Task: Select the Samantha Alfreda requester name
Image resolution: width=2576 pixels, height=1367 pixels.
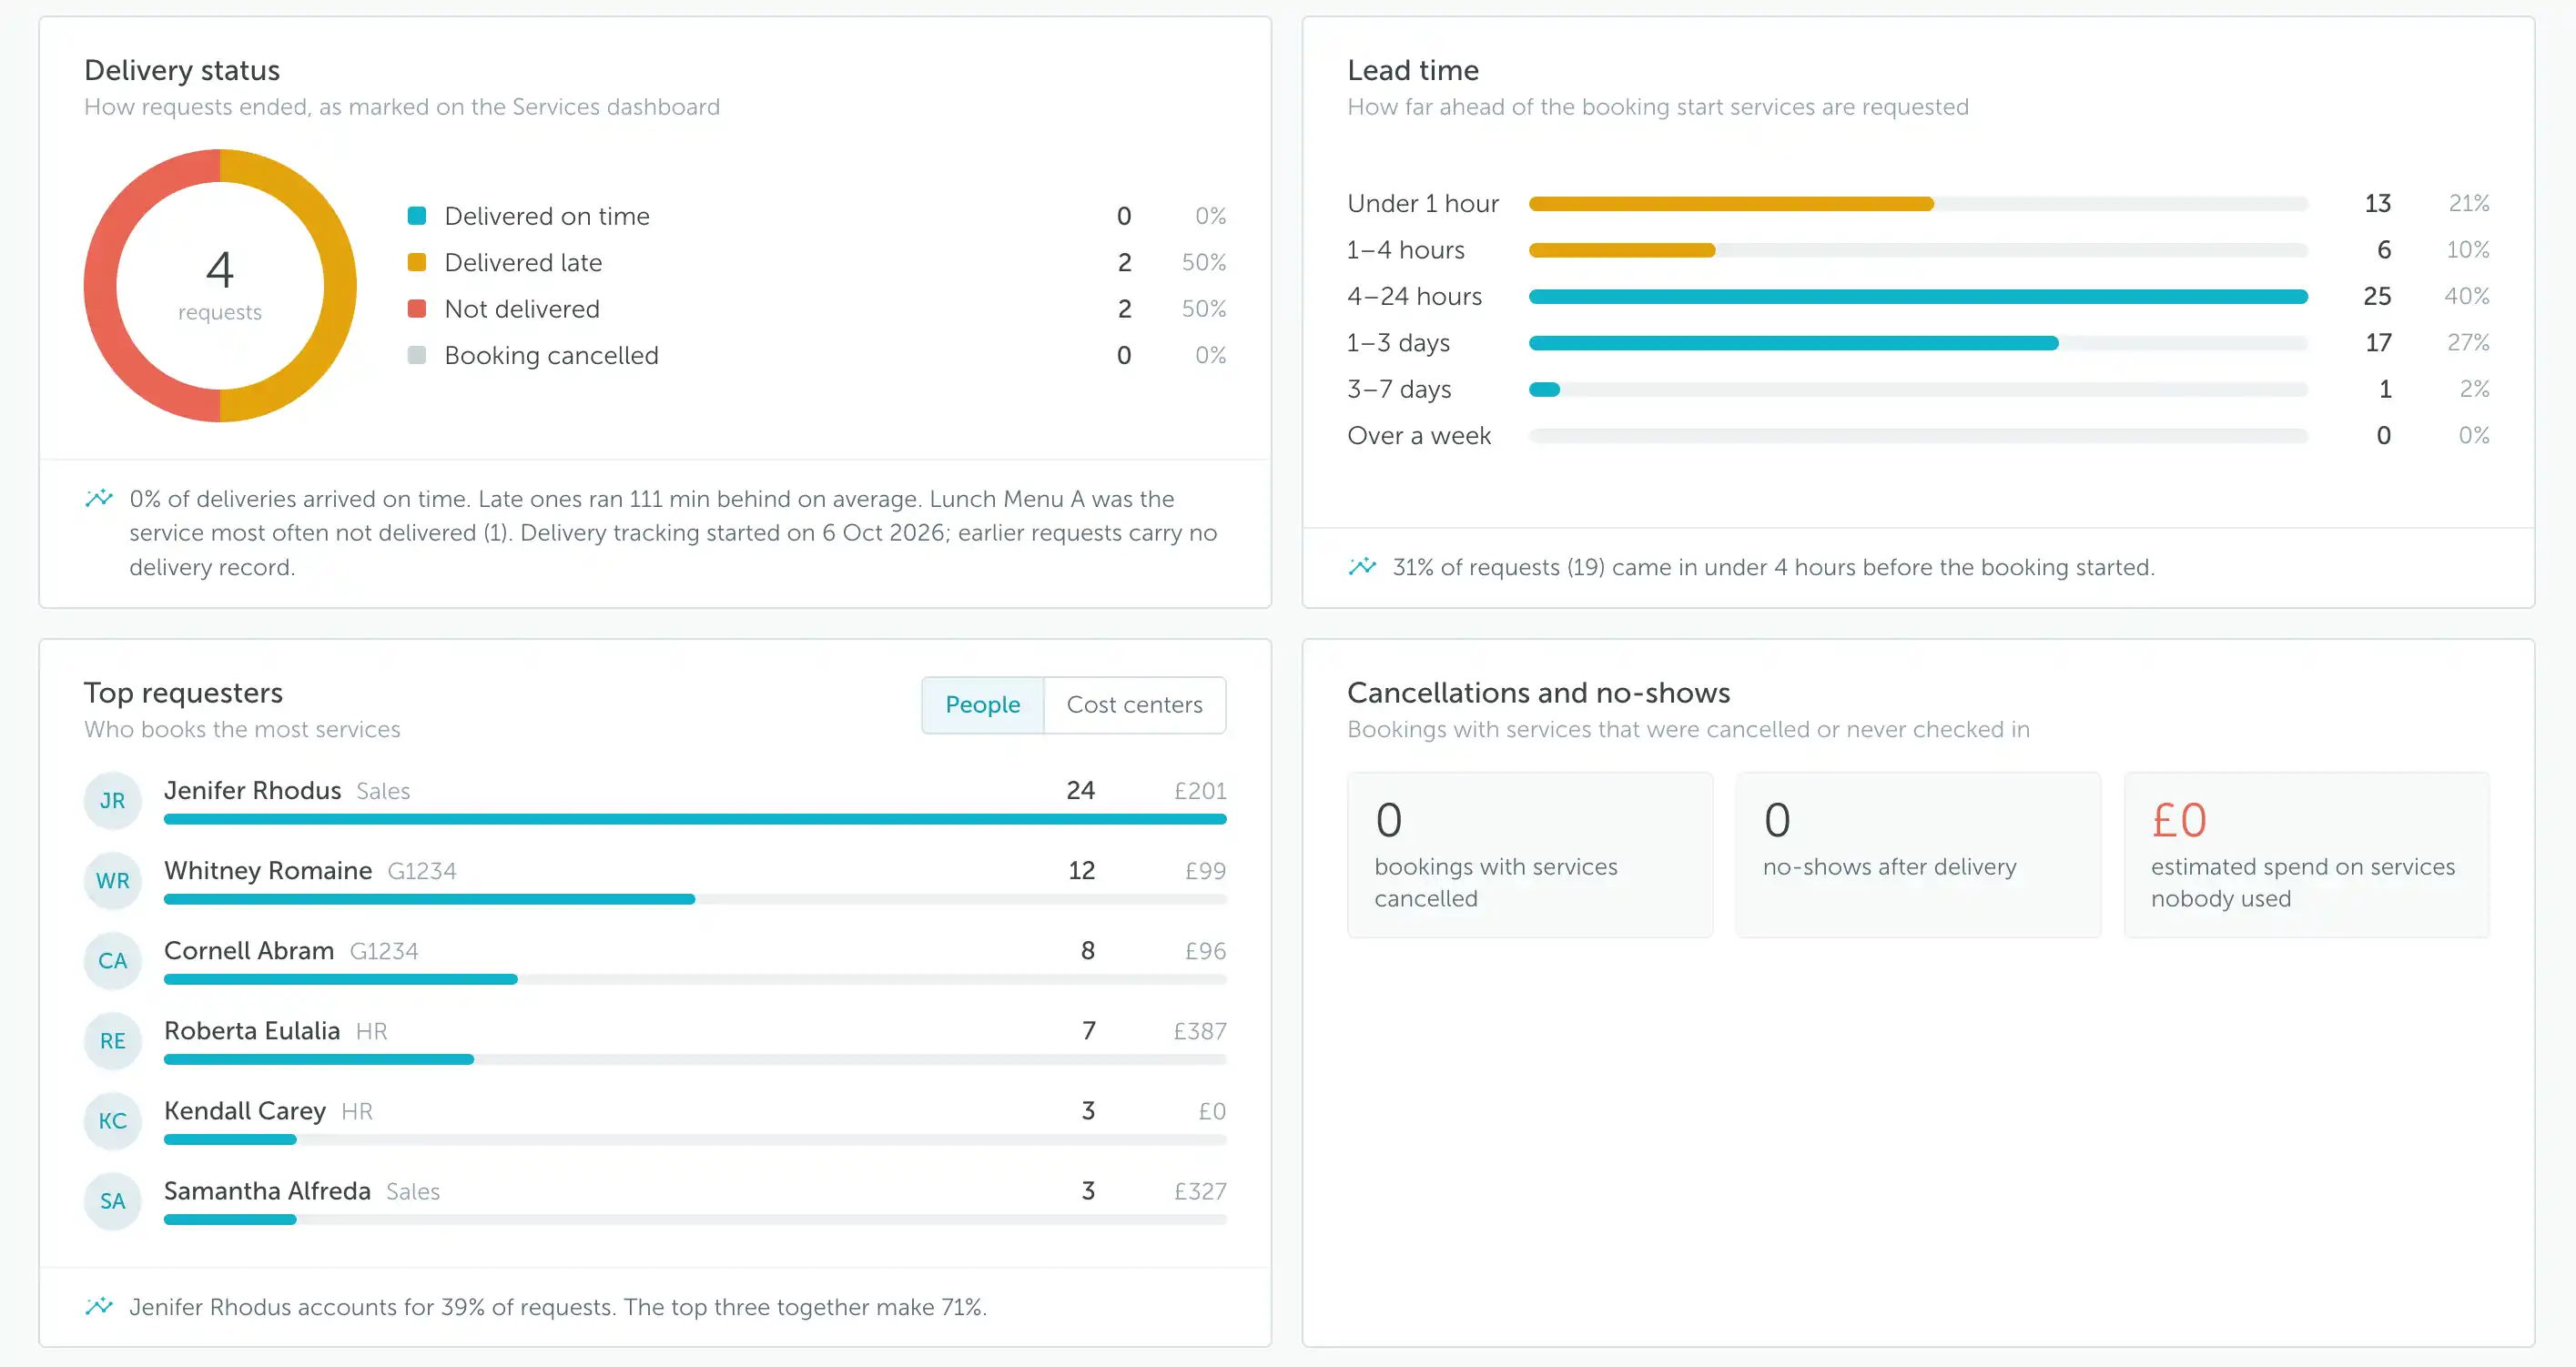Action: [x=267, y=1190]
